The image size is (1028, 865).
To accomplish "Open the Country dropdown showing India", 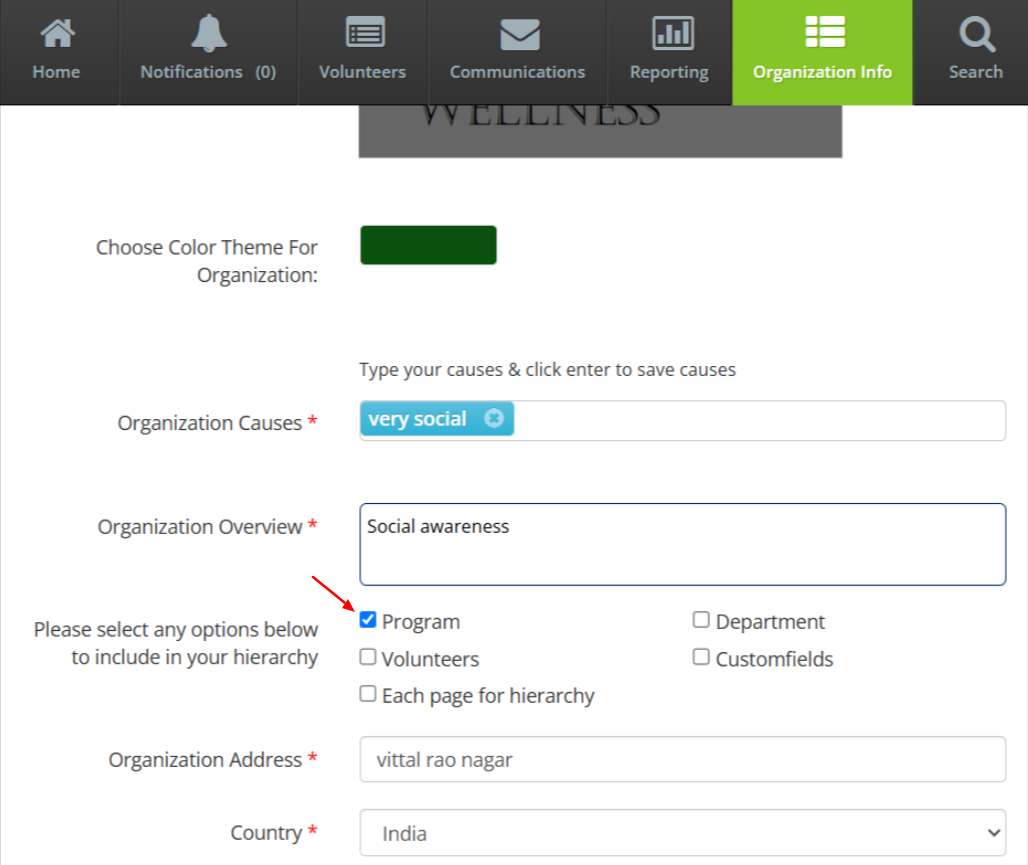I will click(x=683, y=832).
